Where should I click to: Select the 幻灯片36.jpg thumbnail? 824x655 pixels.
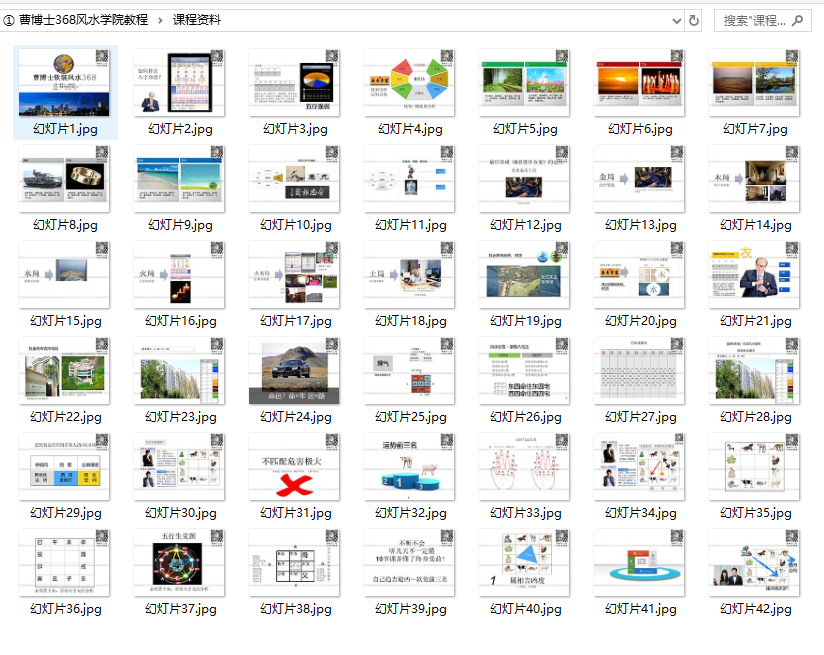pyautogui.click(x=64, y=564)
